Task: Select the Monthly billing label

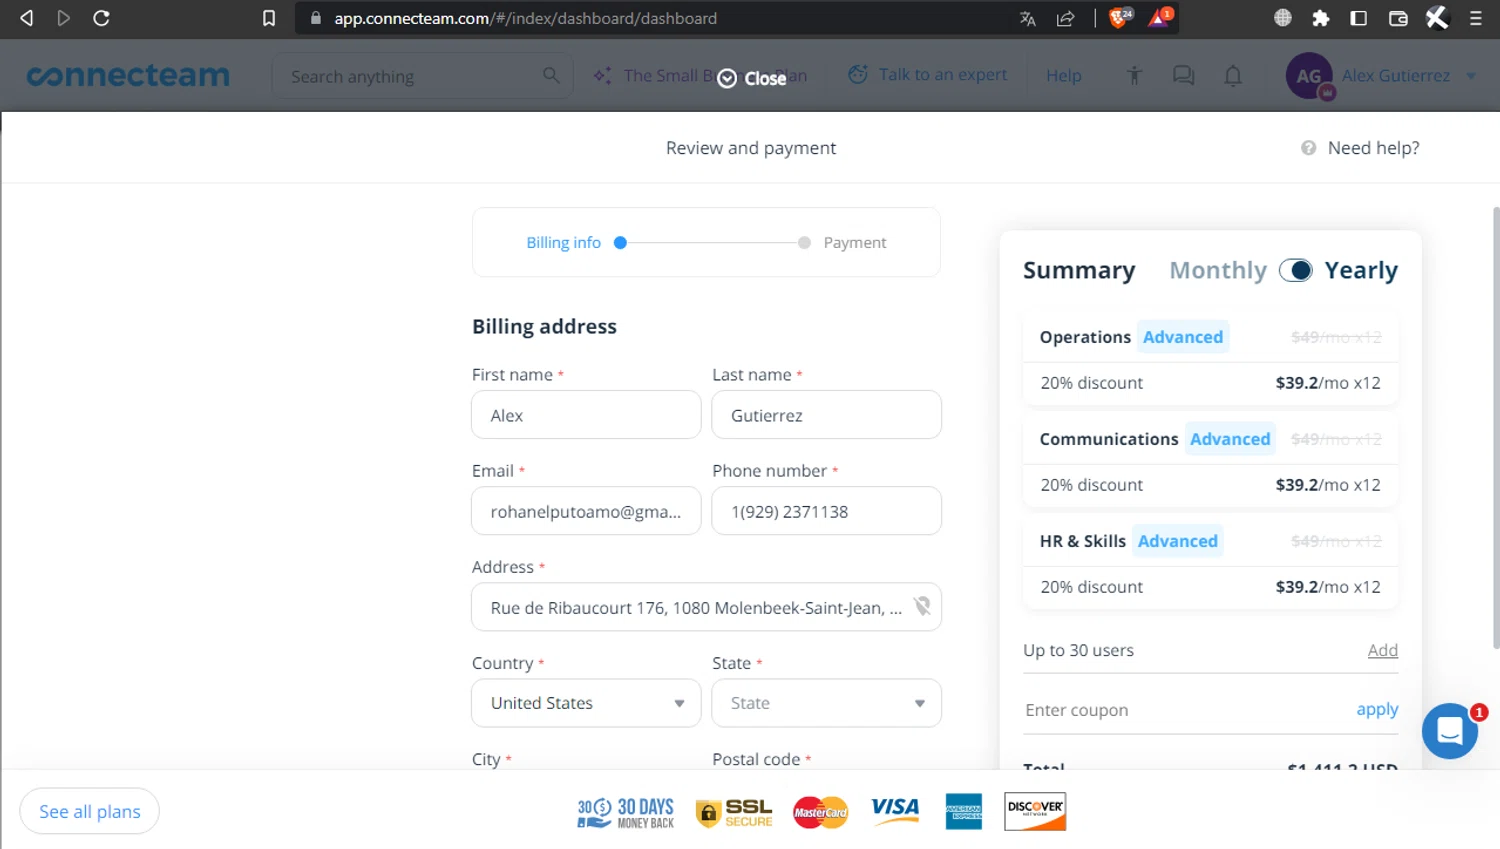Action: click(x=1218, y=271)
